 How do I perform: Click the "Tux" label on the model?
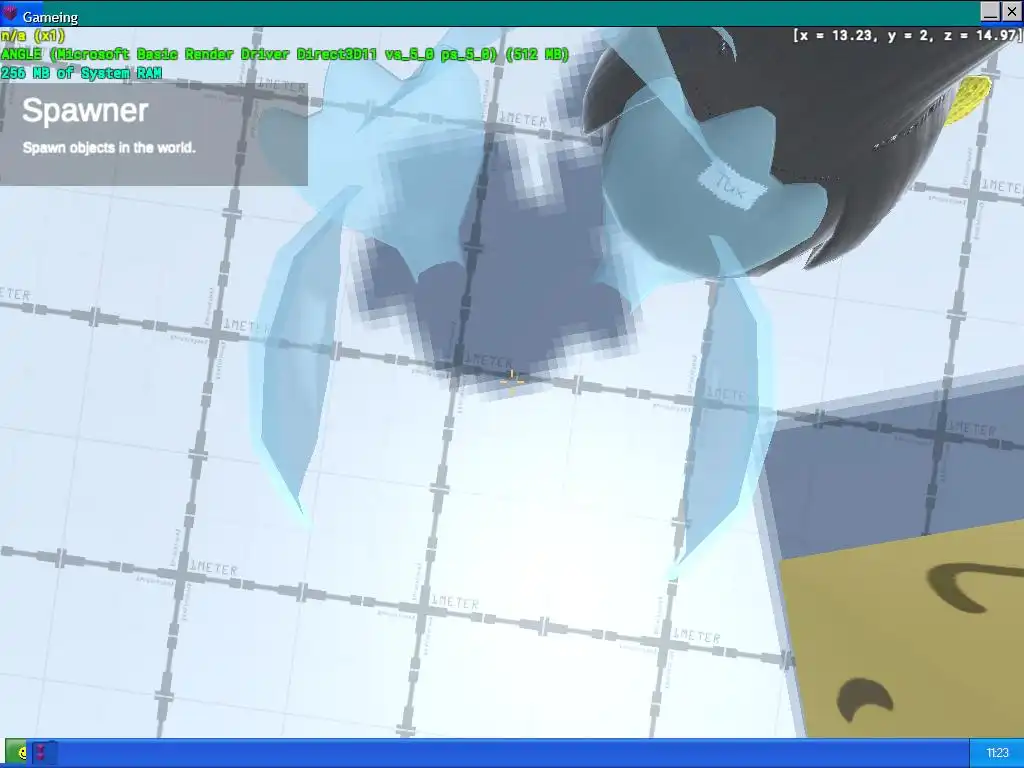click(x=731, y=184)
